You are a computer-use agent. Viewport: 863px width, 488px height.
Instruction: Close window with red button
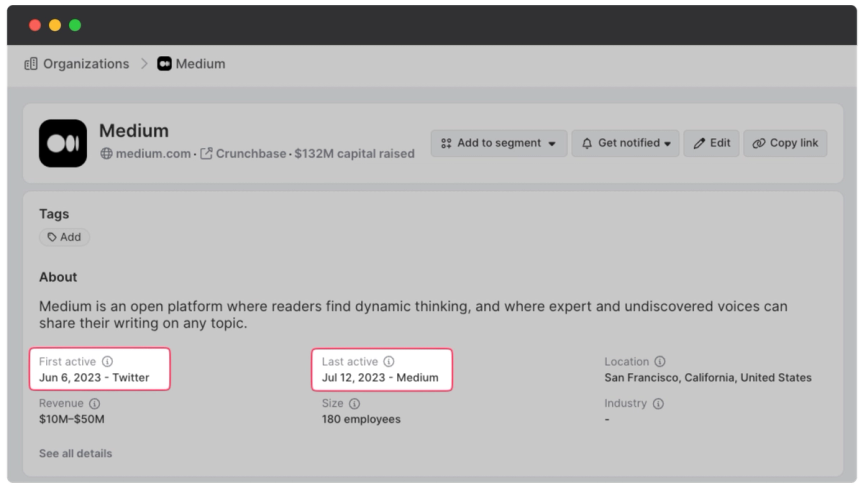[35, 25]
